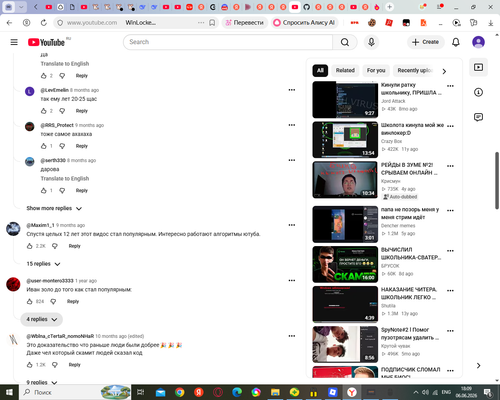This screenshot has height=400, width=500.
Task: Open options menu for @Maxim1_1 comment
Action: (x=292, y=225)
